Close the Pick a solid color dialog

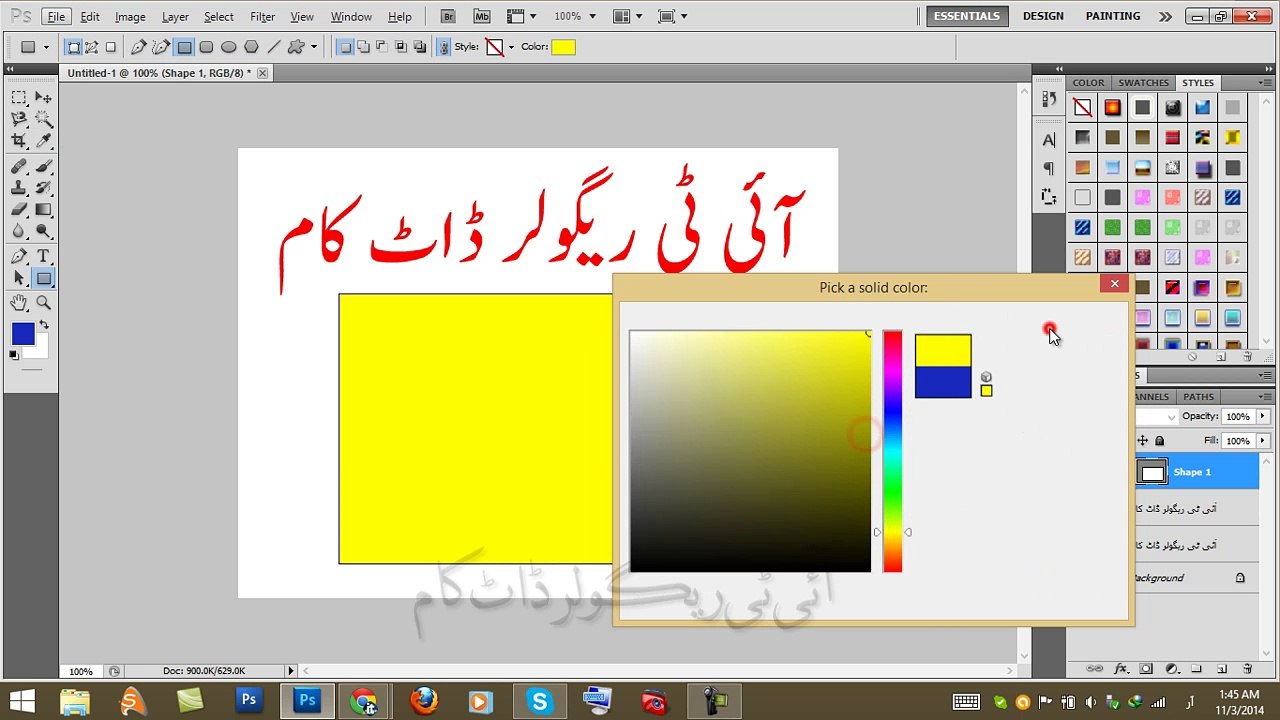(x=1114, y=284)
